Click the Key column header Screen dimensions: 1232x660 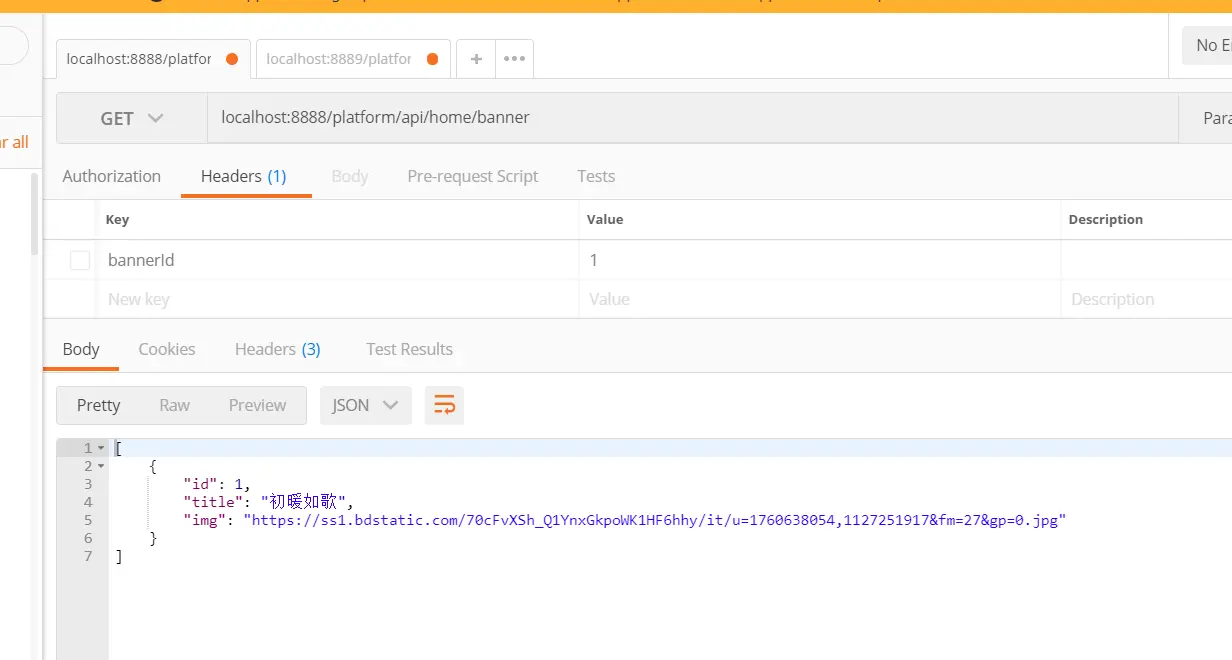coord(117,220)
